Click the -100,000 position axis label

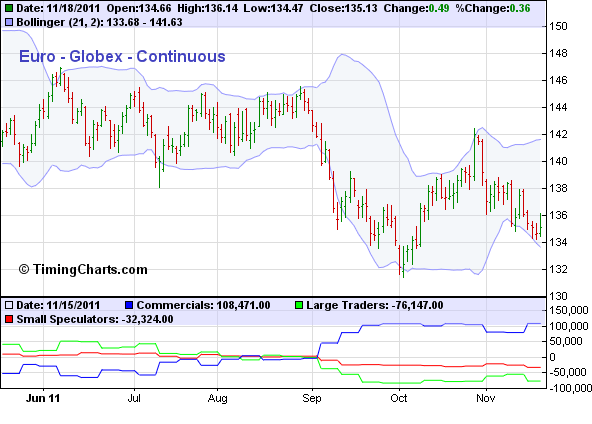pyautogui.click(x=570, y=388)
